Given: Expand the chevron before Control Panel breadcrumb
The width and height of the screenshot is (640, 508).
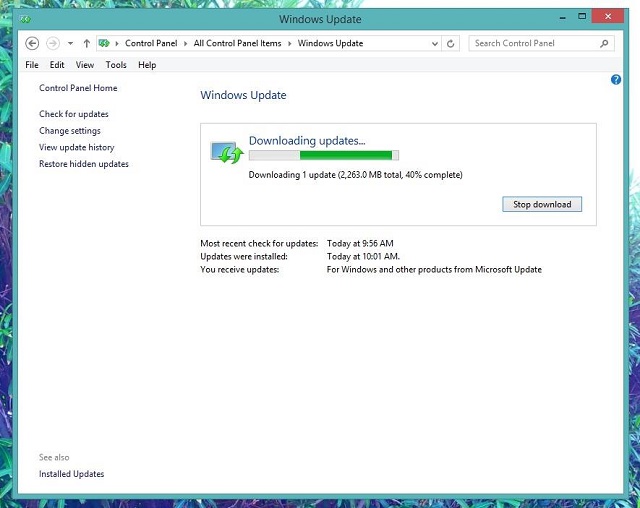Looking at the screenshot, I should (x=117, y=43).
